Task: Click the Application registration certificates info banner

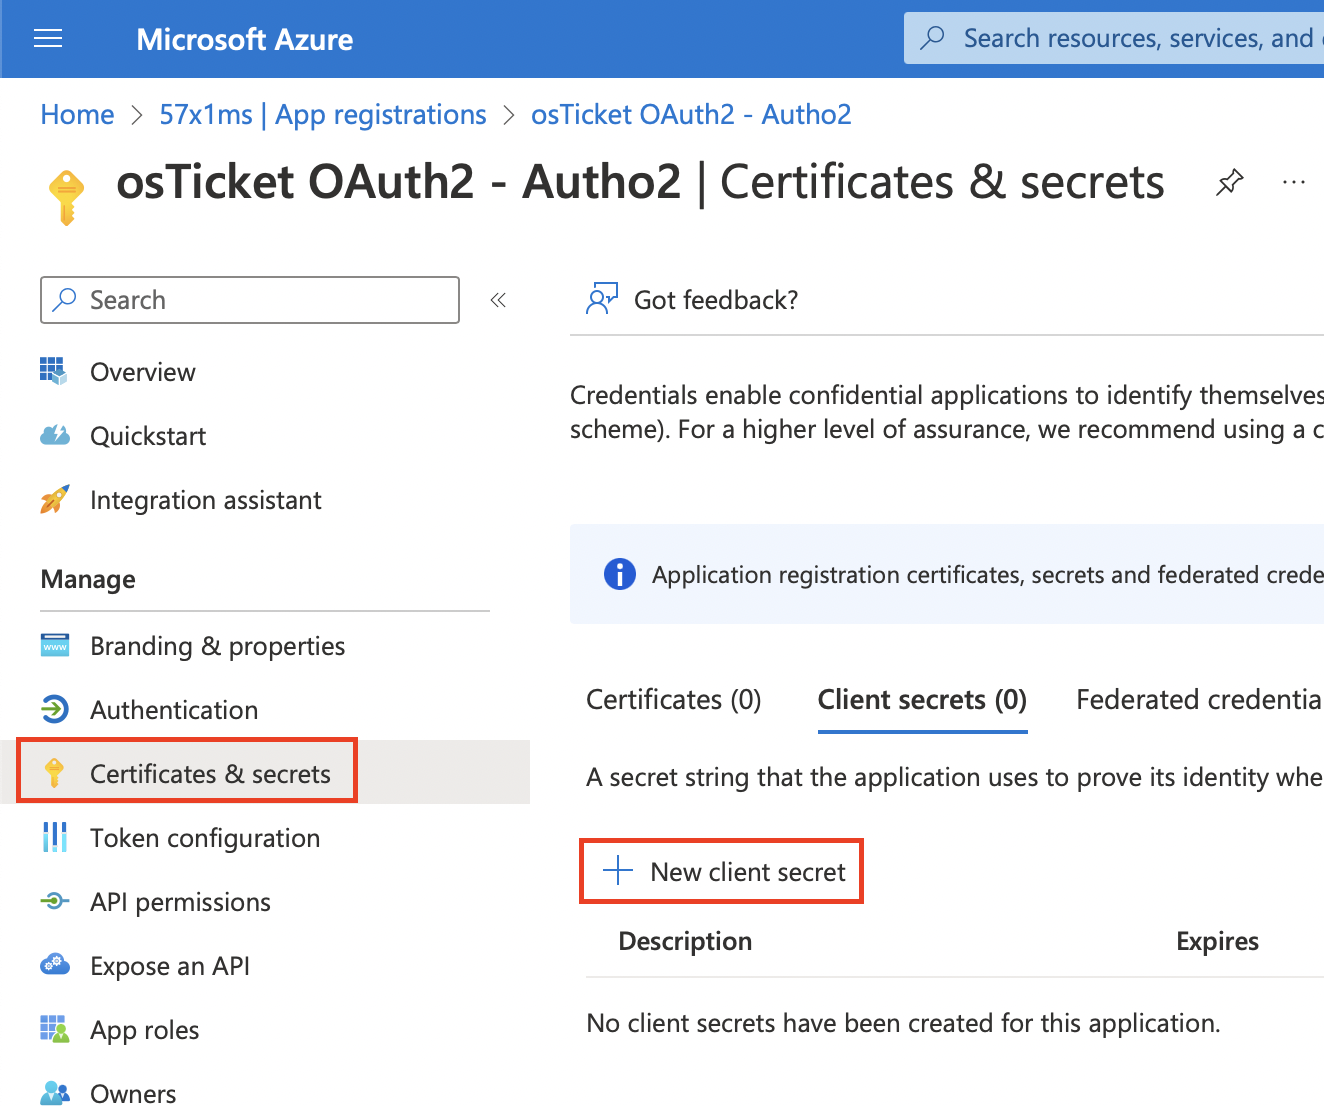Action: coord(947,574)
